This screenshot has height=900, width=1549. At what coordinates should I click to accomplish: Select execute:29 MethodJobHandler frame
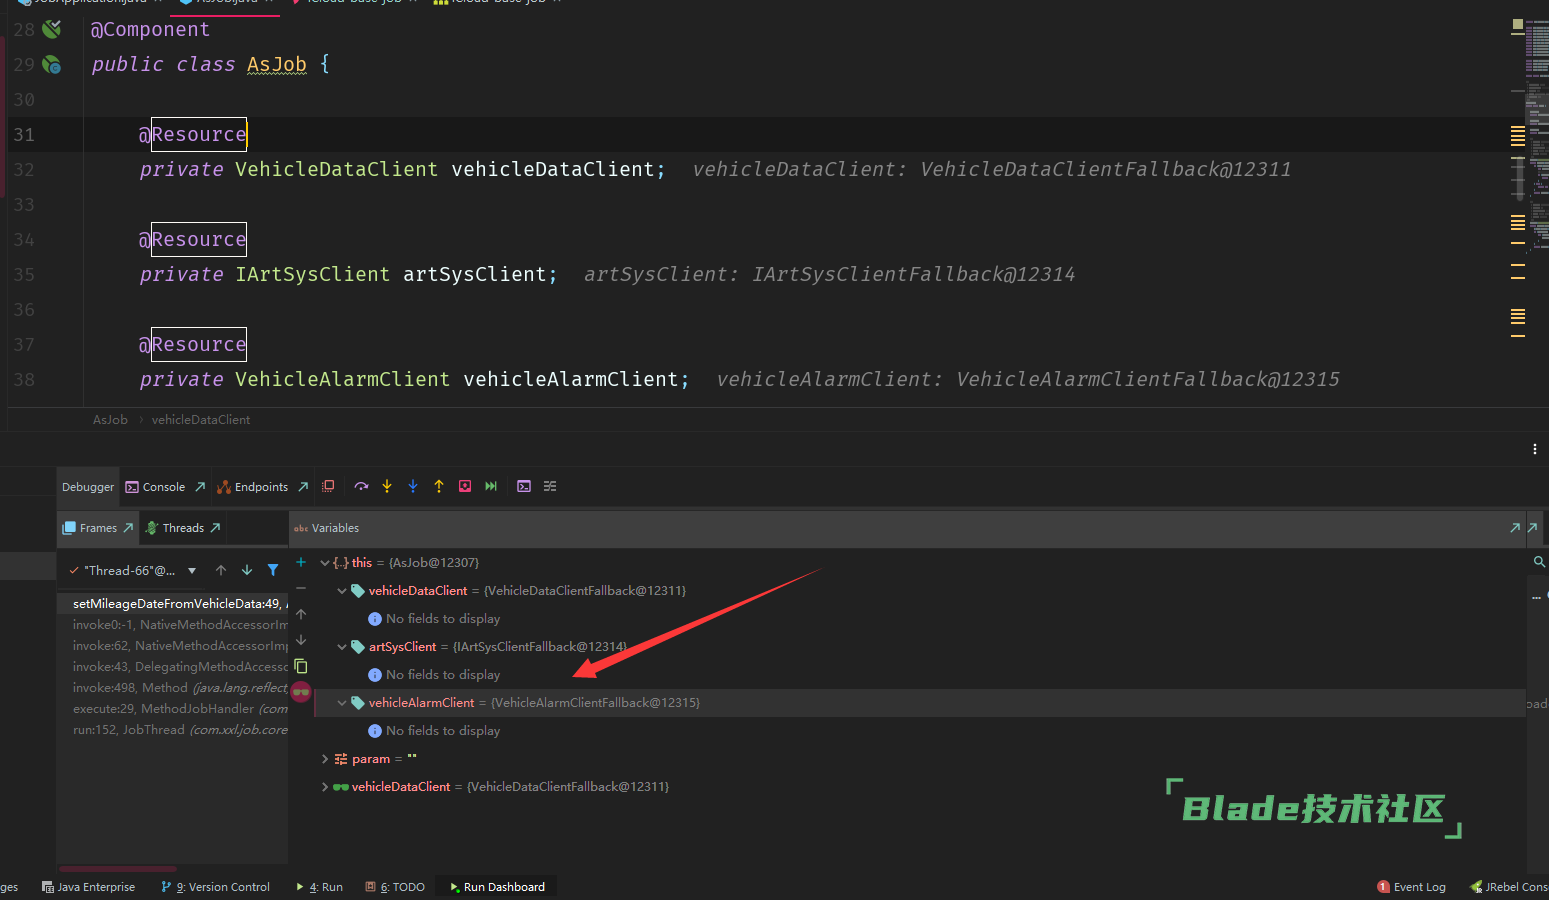(x=172, y=709)
